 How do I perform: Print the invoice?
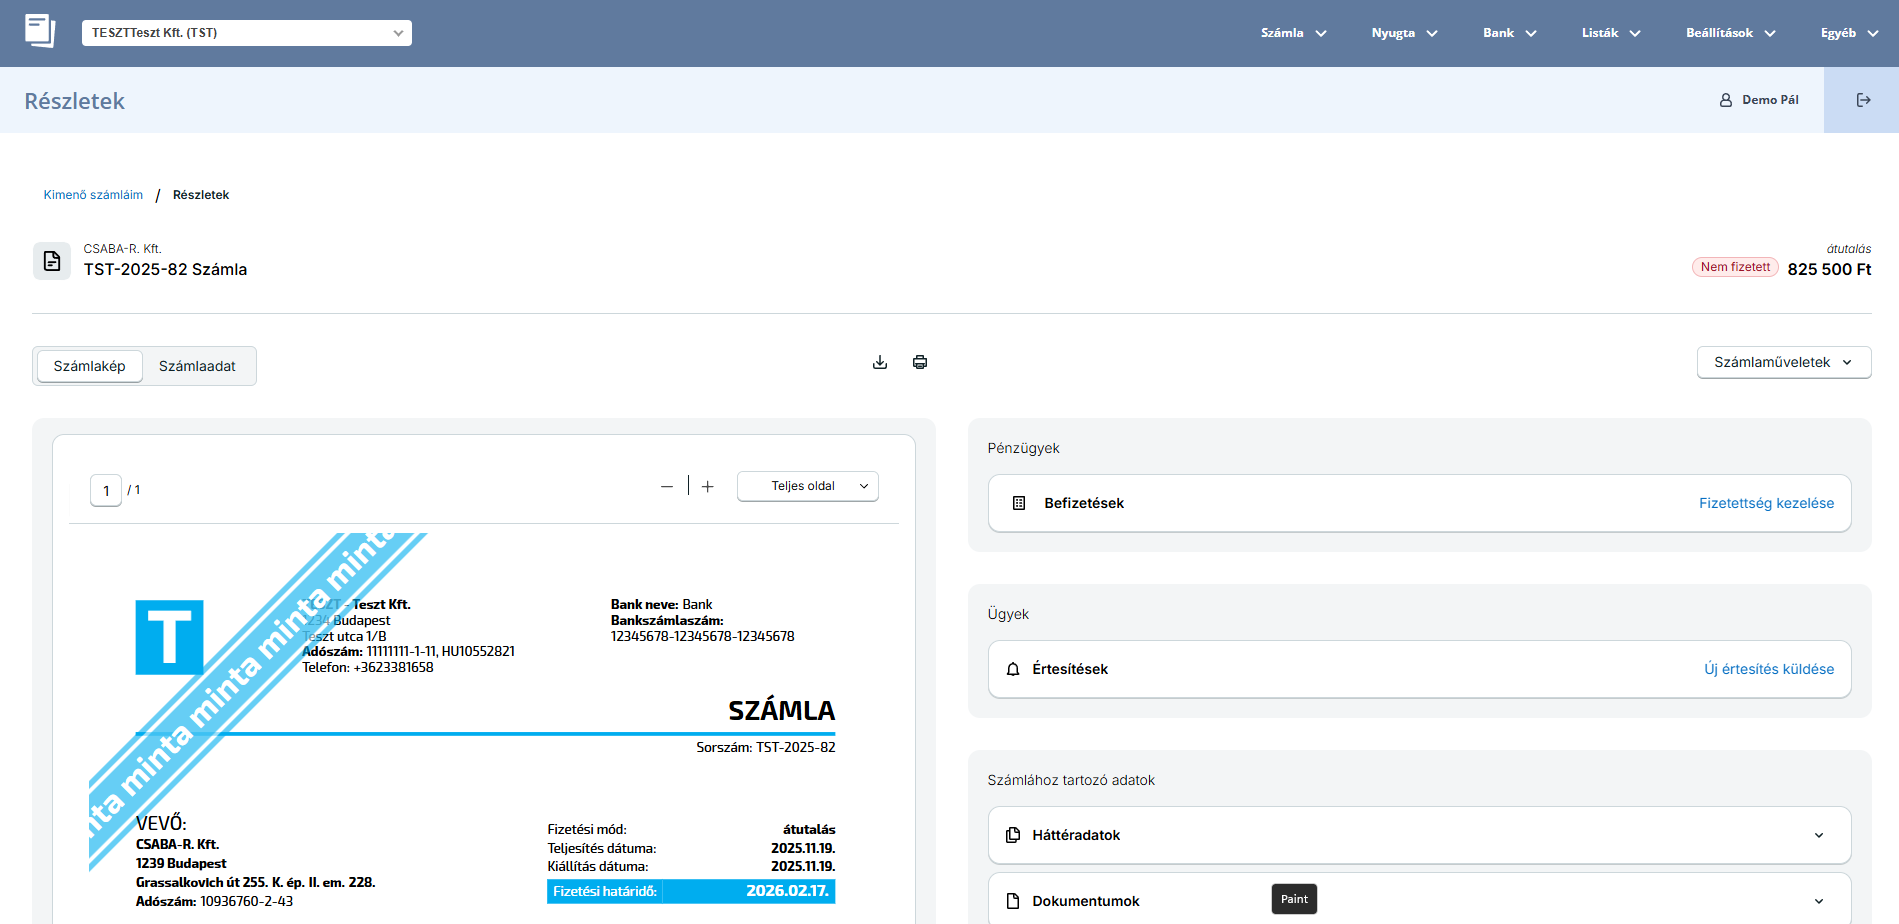920,362
